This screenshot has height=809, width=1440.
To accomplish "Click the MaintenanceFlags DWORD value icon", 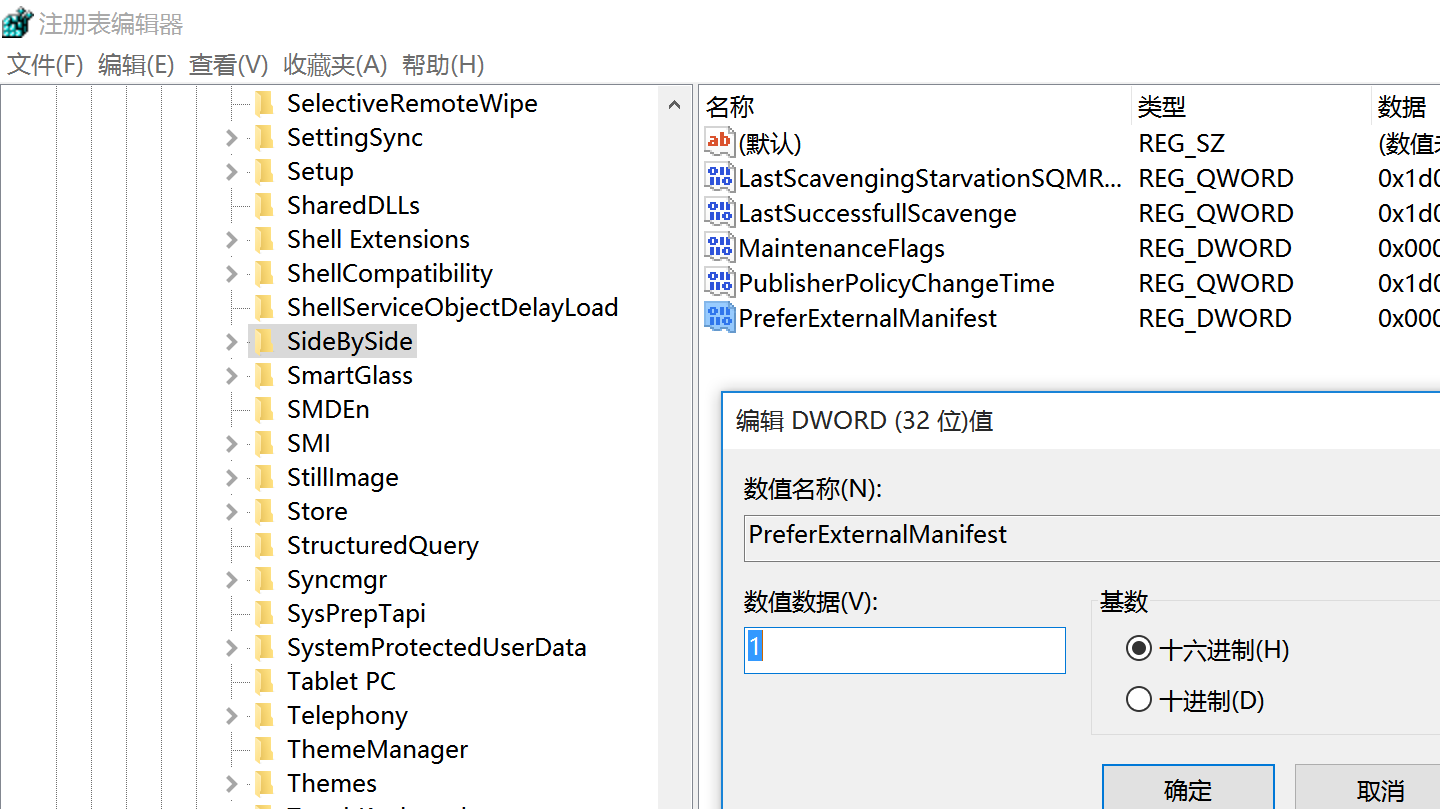I will tap(719, 248).
